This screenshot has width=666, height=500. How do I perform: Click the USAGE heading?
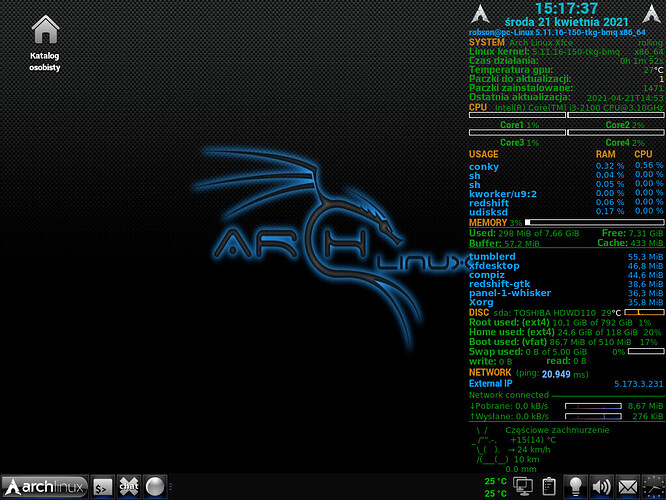483,154
